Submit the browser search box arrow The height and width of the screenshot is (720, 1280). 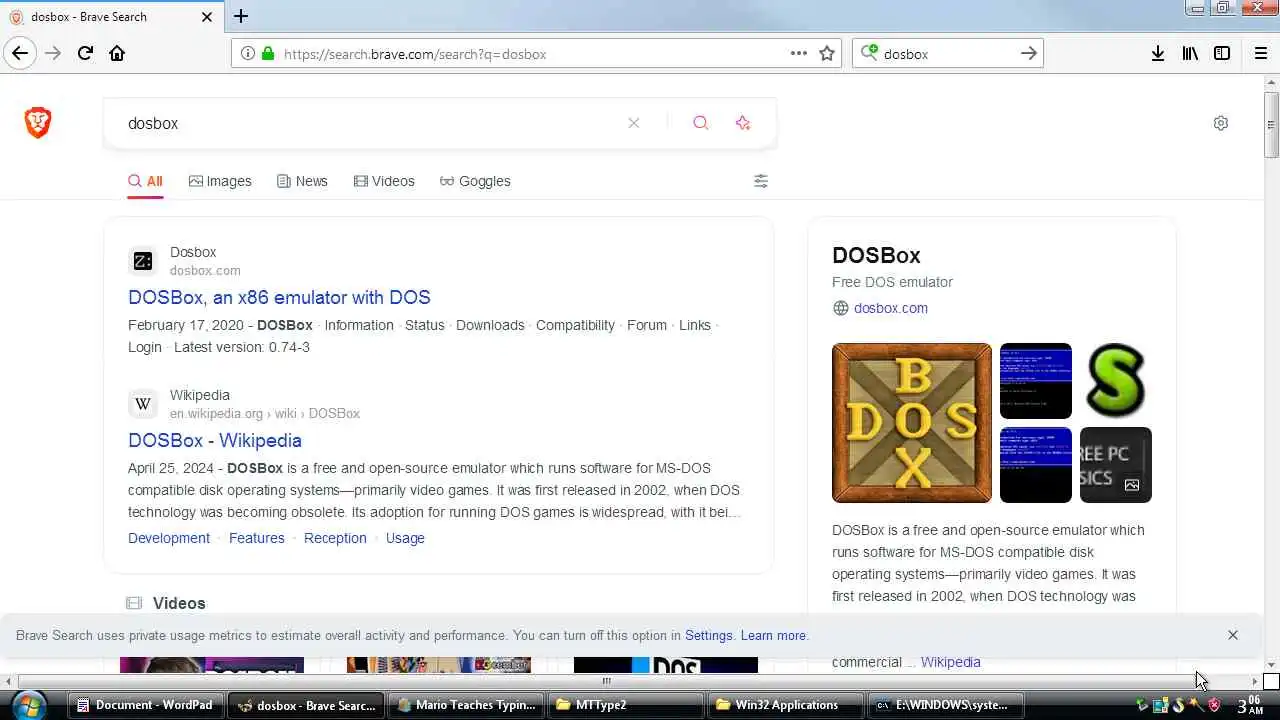point(1028,54)
